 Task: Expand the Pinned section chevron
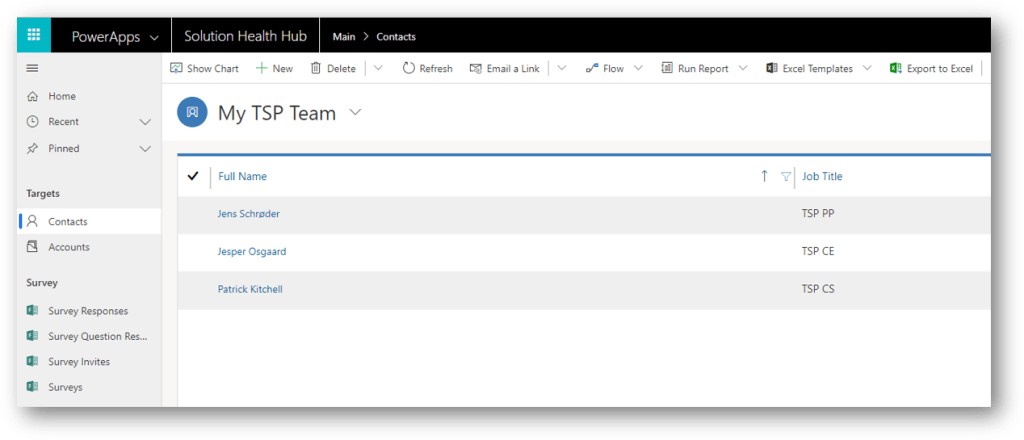click(x=145, y=148)
